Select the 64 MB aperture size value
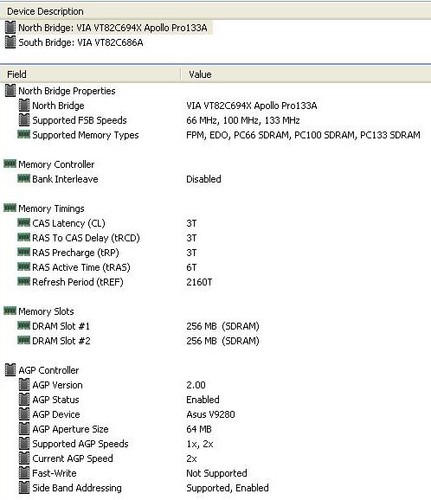 (199, 429)
